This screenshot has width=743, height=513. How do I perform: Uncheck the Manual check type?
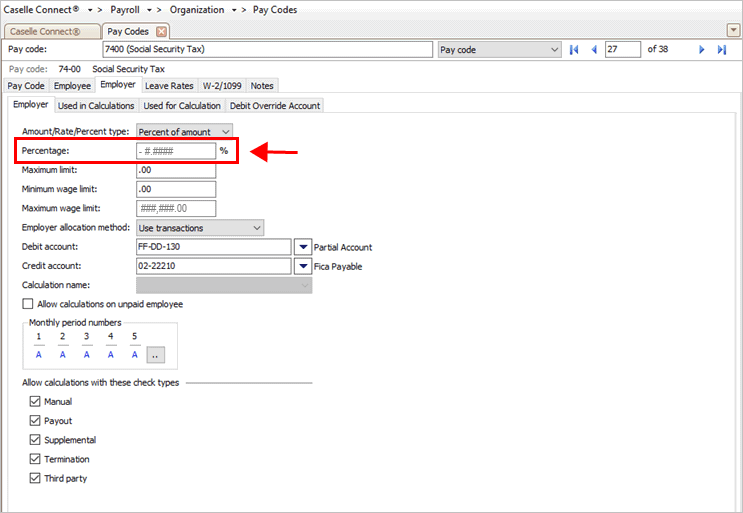pyautogui.click(x=35, y=402)
